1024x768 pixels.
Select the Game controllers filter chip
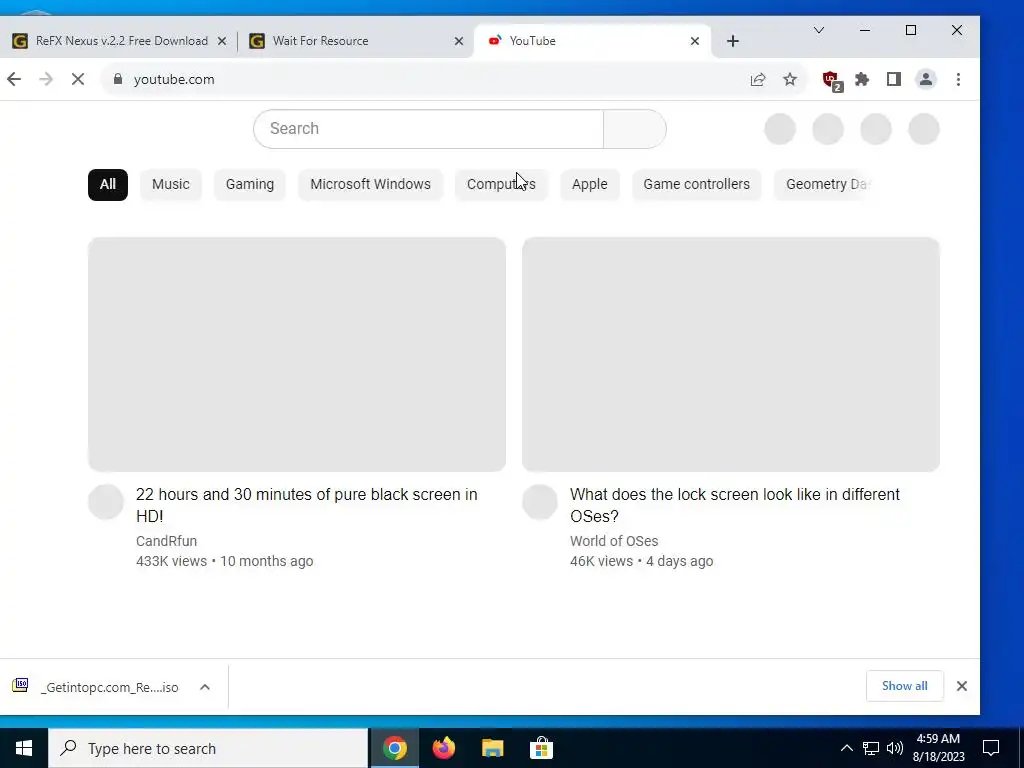pos(696,184)
